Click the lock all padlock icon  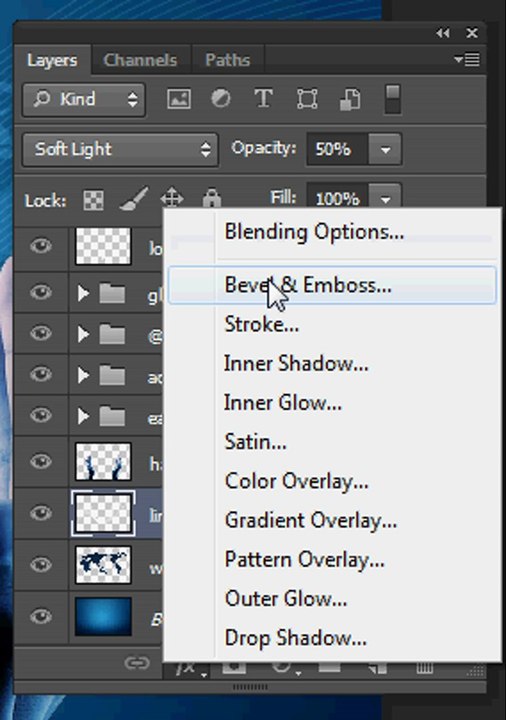click(212, 198)
